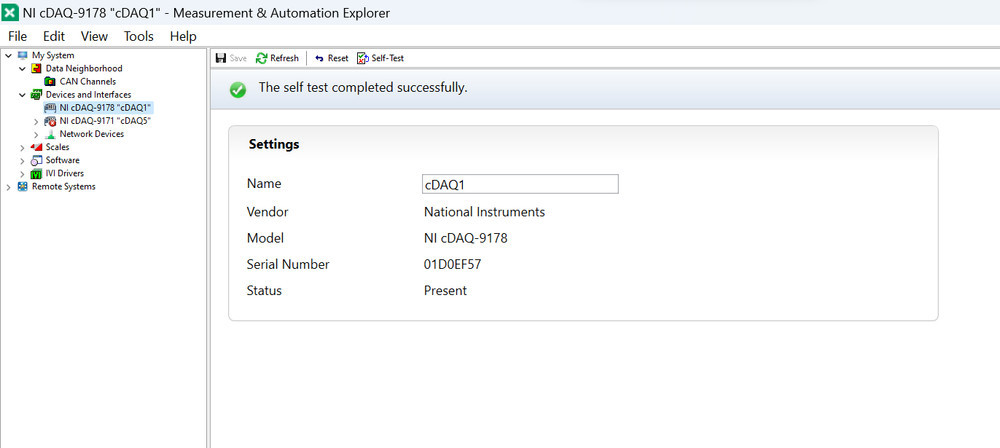Select the IVI Drivers label
The height and width of the screenshot is (448, 1000).
pyautogui.click(x=64, y=173)
